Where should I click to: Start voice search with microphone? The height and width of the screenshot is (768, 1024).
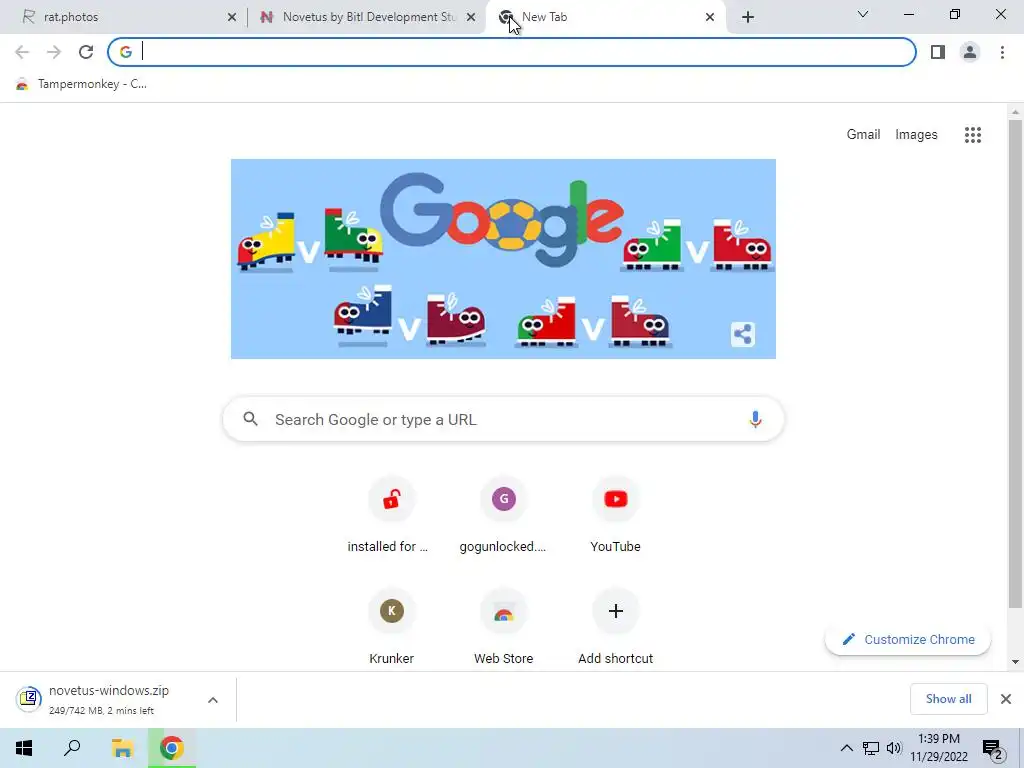(x=755, y=419)
